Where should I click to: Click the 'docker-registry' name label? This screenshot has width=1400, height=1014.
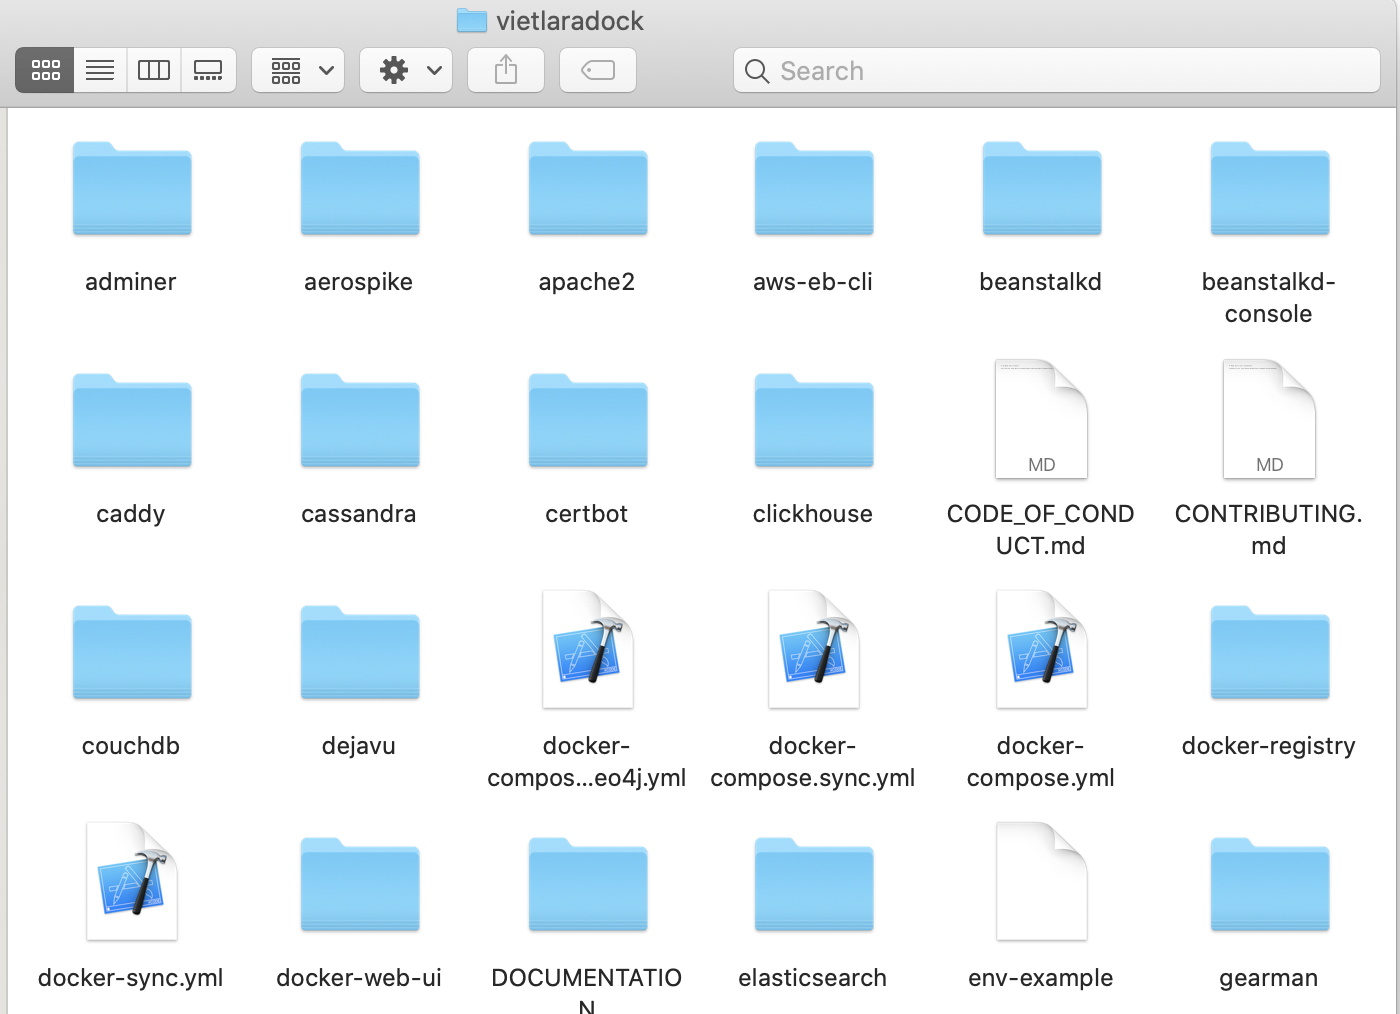1269,746
